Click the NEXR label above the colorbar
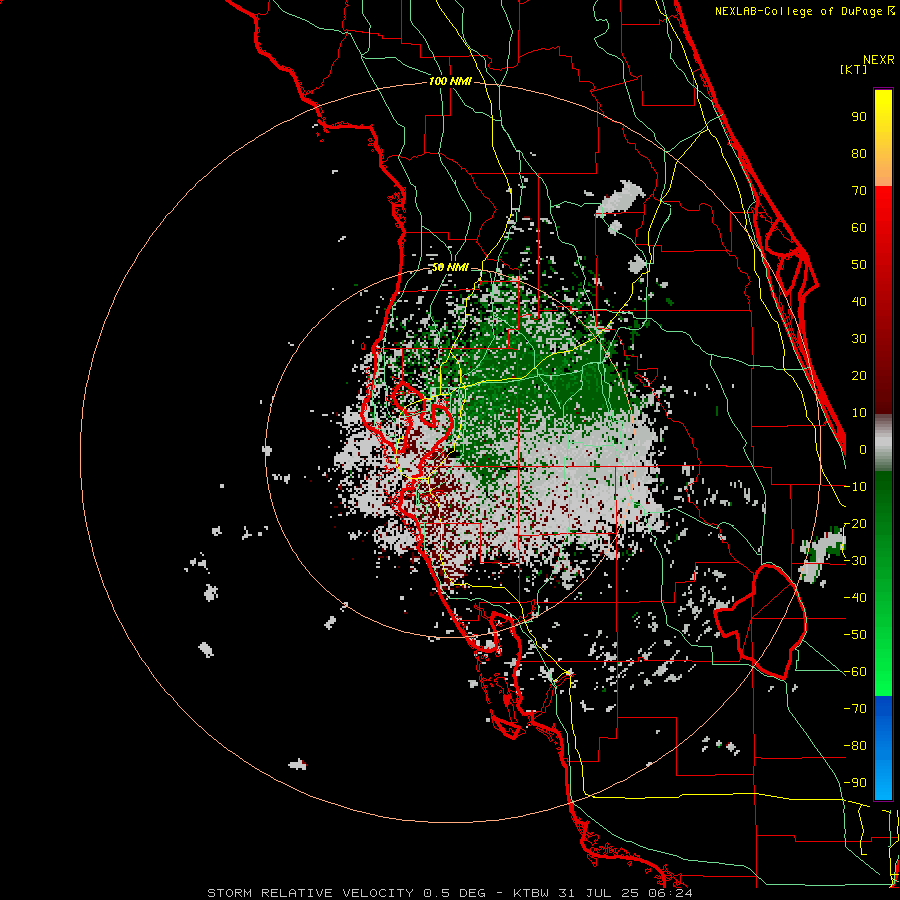Viewport: 900px width, 900px height. coord(879,60)
